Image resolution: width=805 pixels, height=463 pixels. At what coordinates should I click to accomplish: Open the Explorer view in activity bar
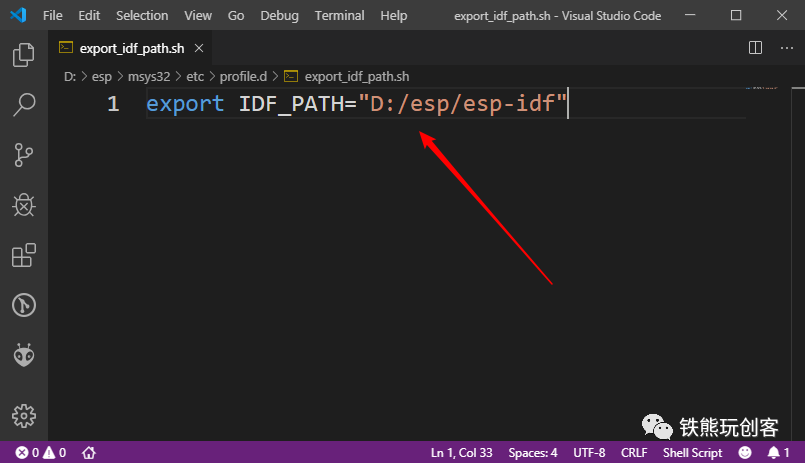coord(24,54)
